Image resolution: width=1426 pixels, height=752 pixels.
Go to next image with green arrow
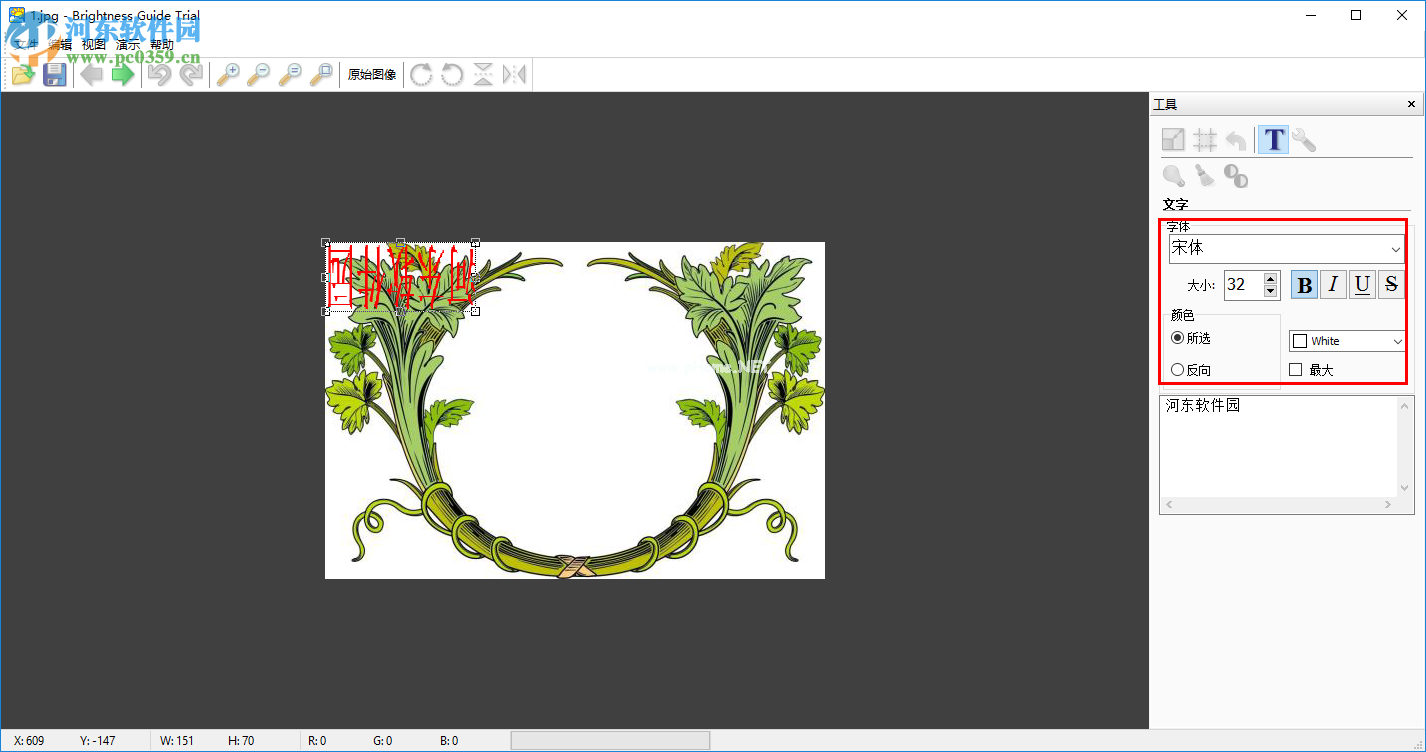tap(123, 75)
